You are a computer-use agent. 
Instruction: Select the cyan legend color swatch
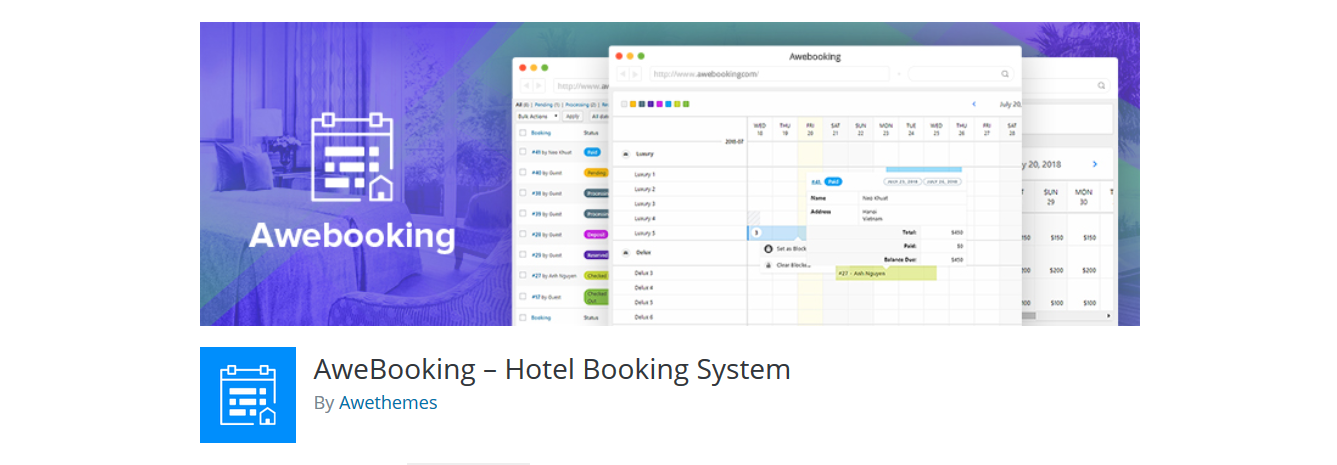(667, 104)
